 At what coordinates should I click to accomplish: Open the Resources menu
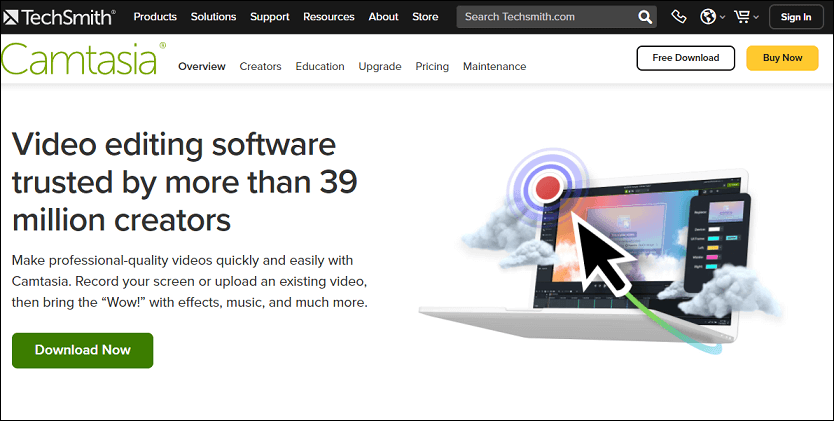329,16
